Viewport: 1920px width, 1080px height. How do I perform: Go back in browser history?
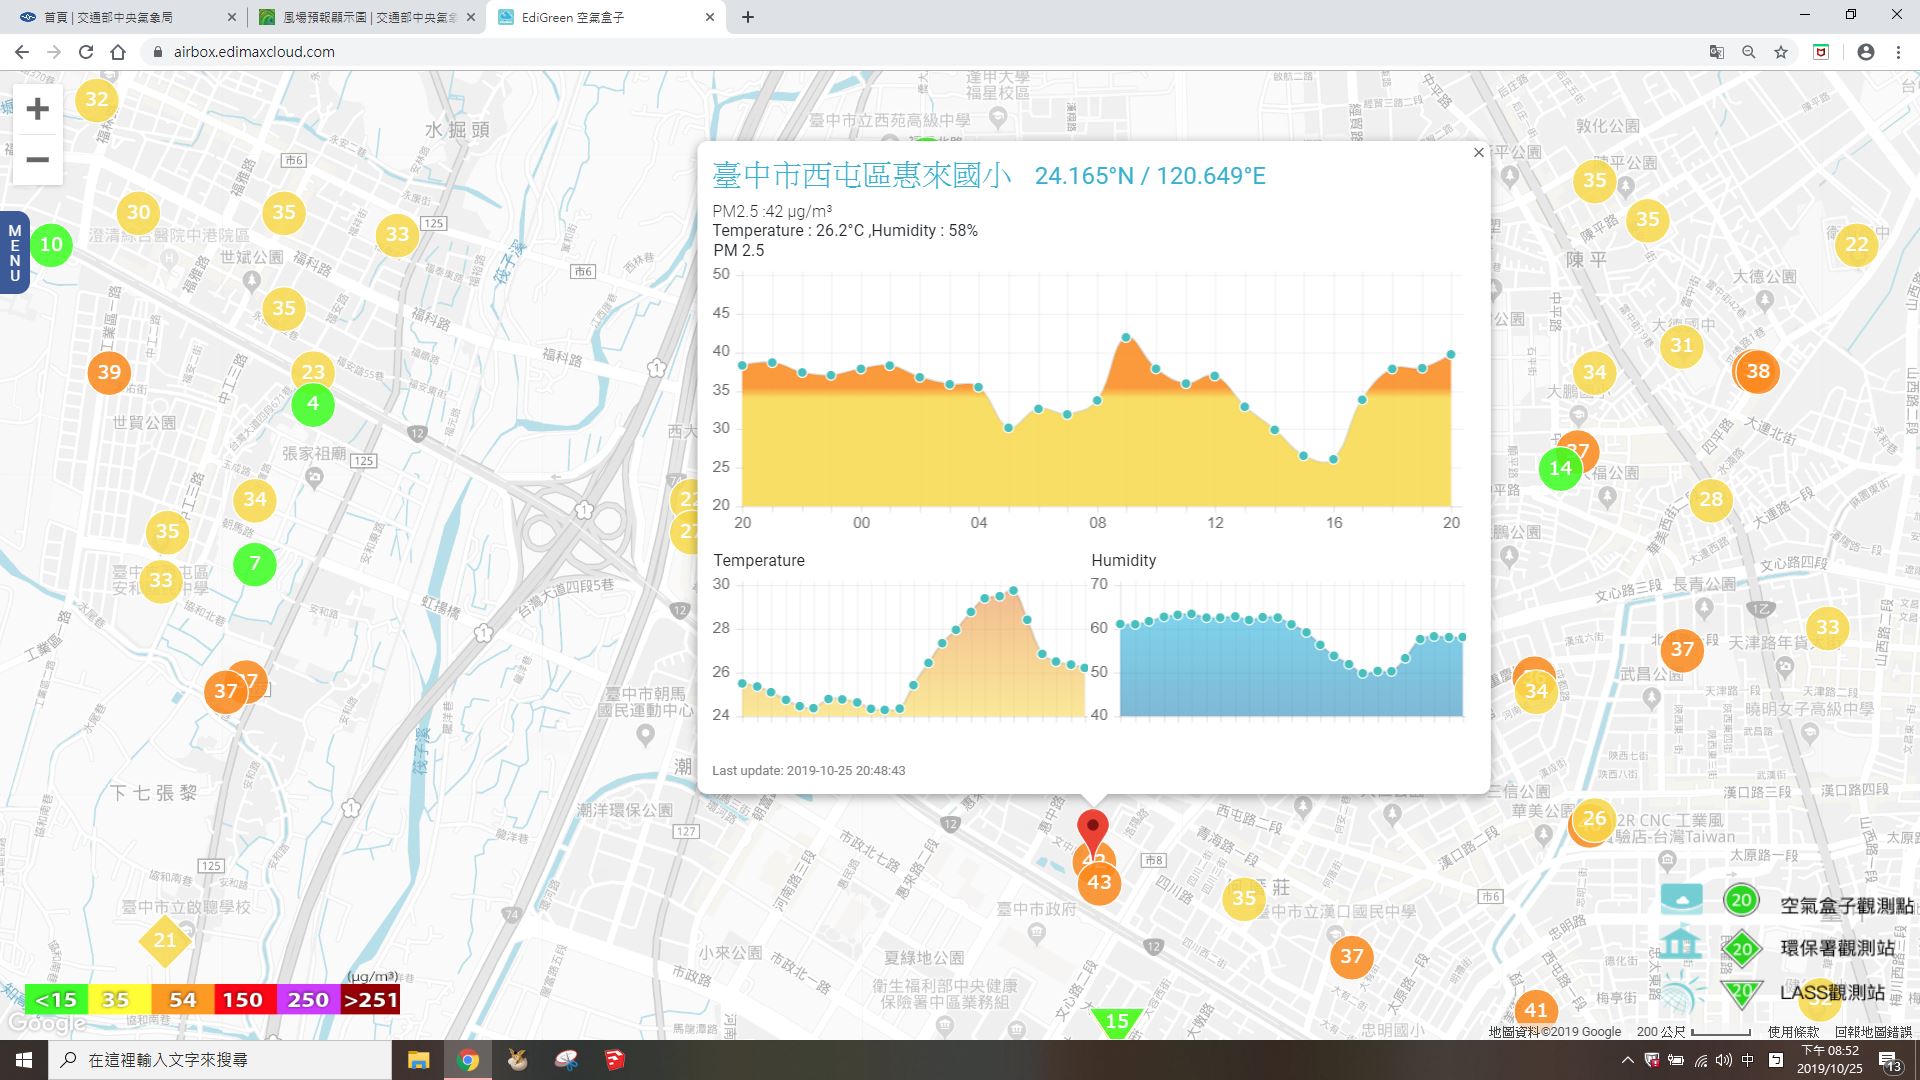click(x=22, y=52)
